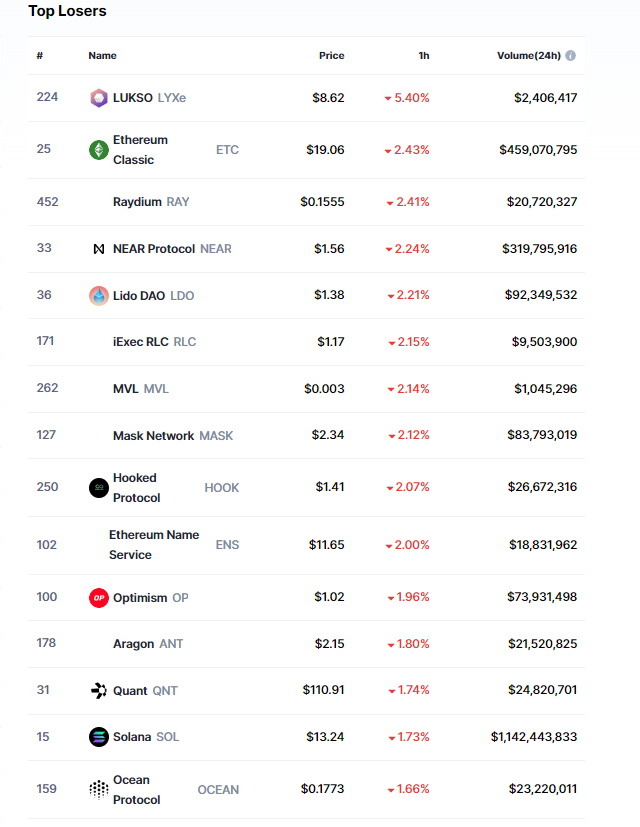Viewport: 640px width, 827px height.
Task: Sort table by Price column header
Action: (x=331, y=56)
